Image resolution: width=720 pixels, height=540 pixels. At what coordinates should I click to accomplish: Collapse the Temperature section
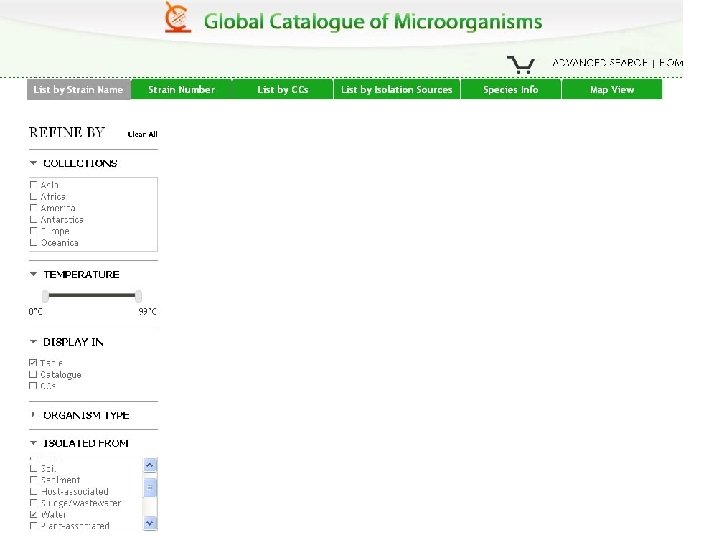point(33,274)
